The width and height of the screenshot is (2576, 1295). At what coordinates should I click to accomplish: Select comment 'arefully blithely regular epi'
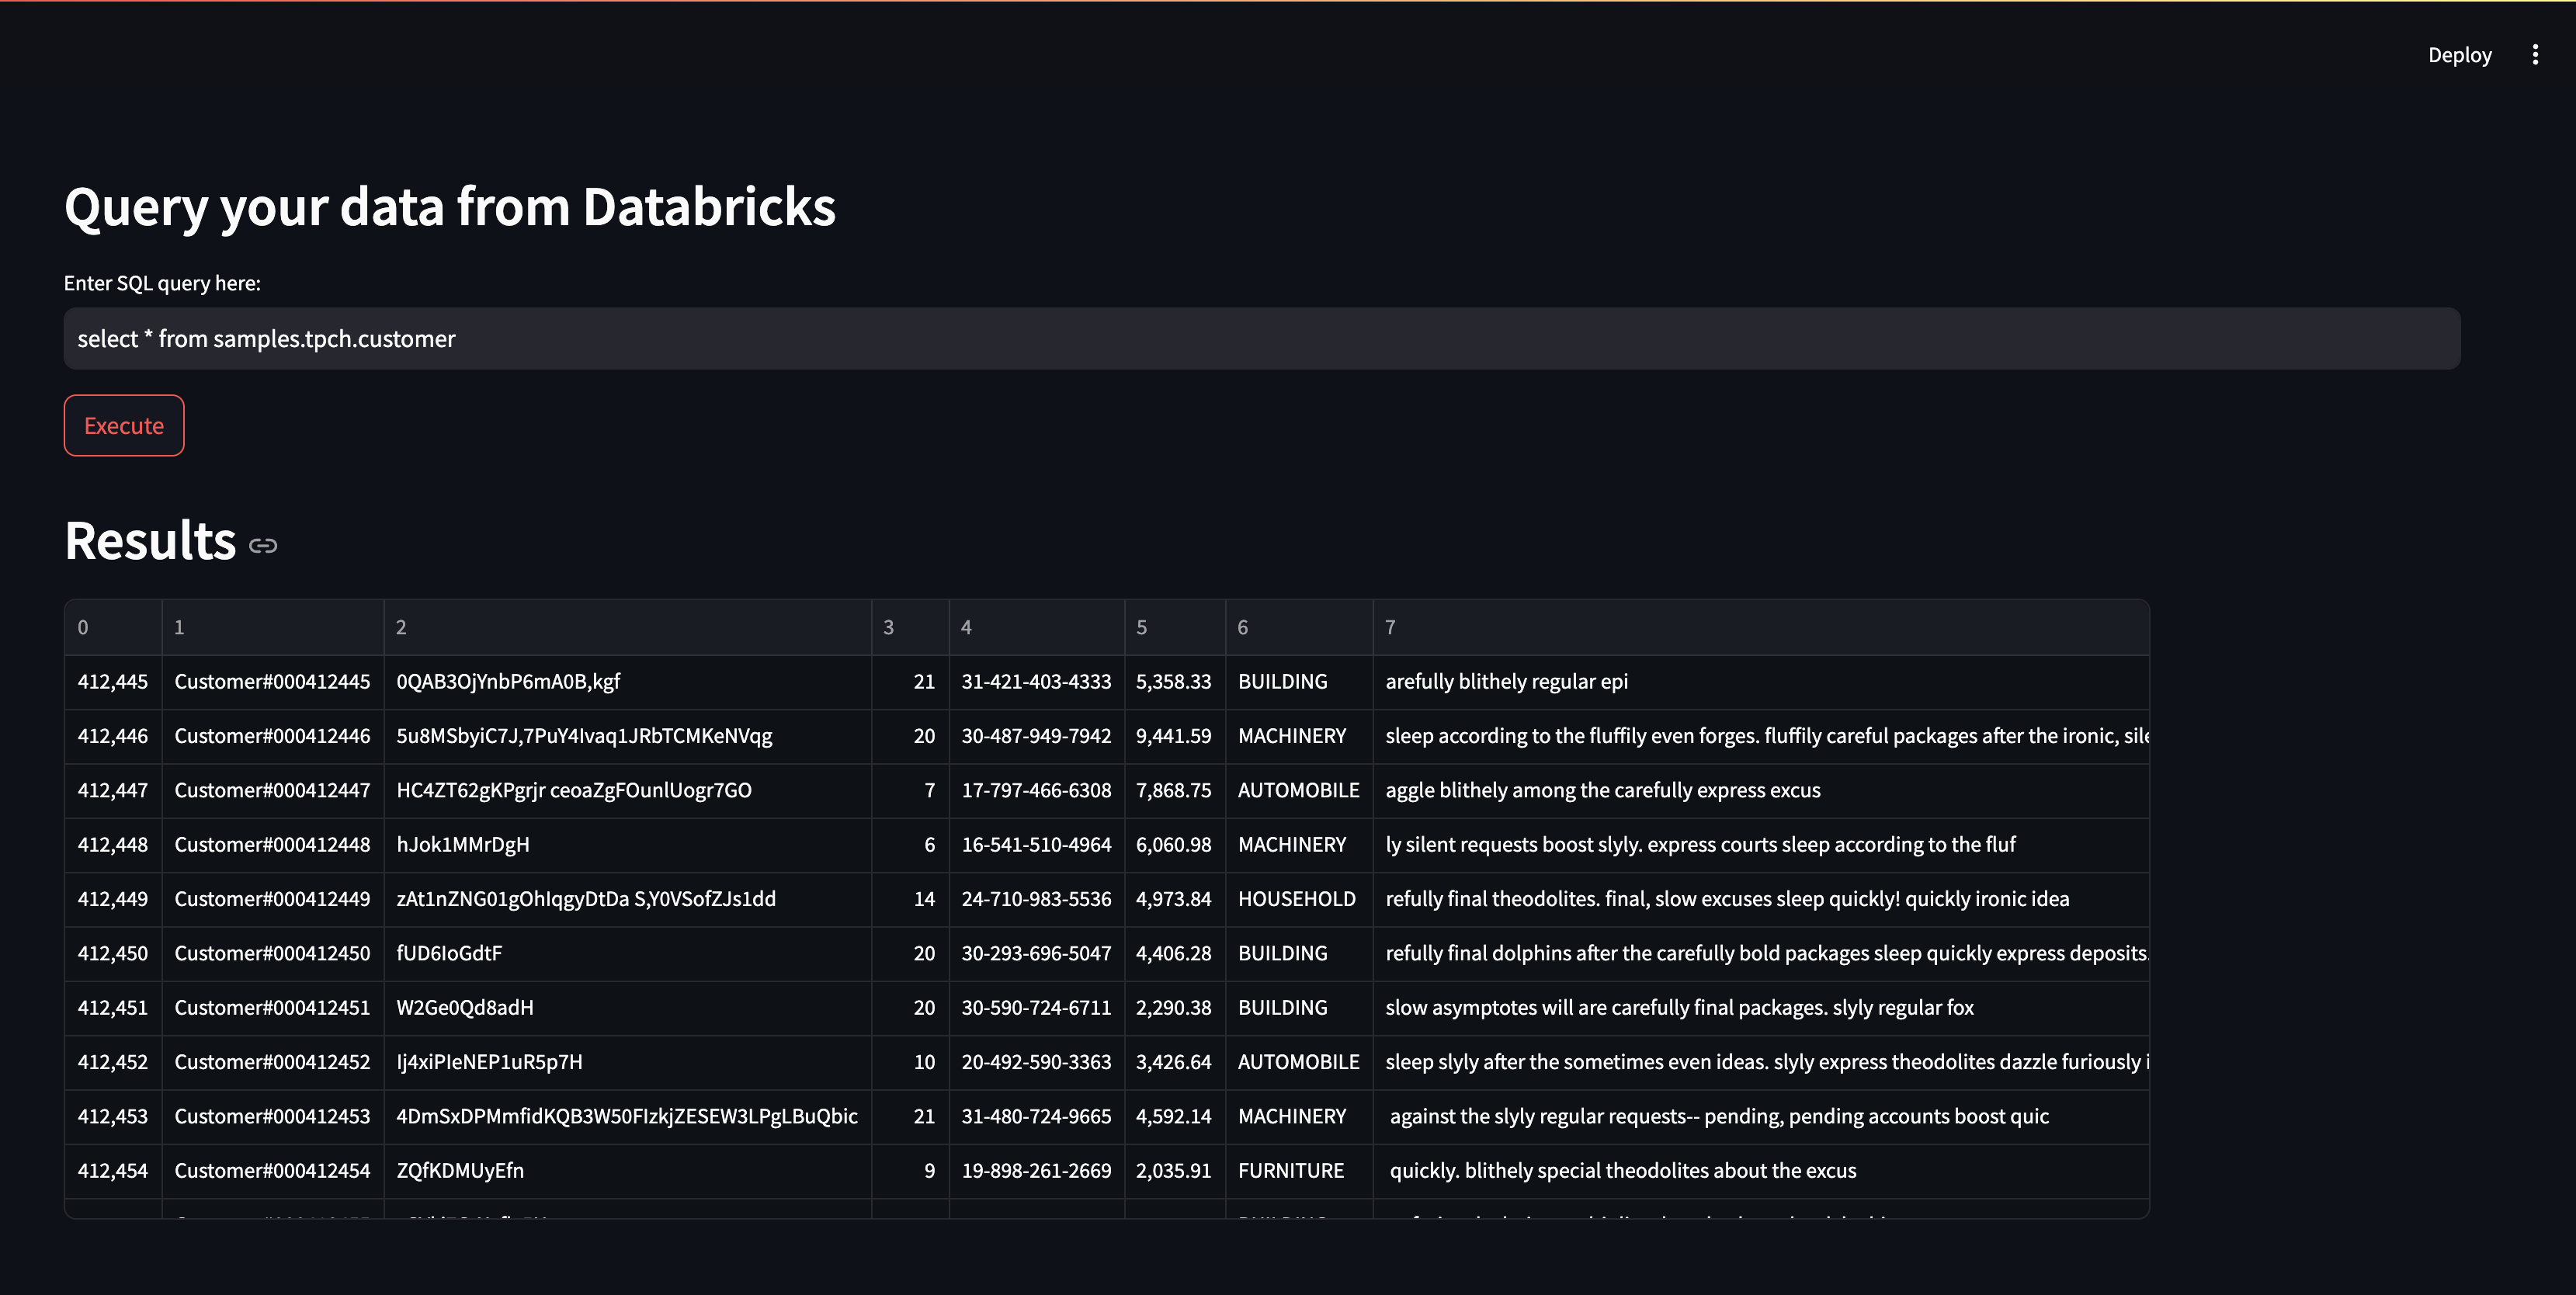1761,682
